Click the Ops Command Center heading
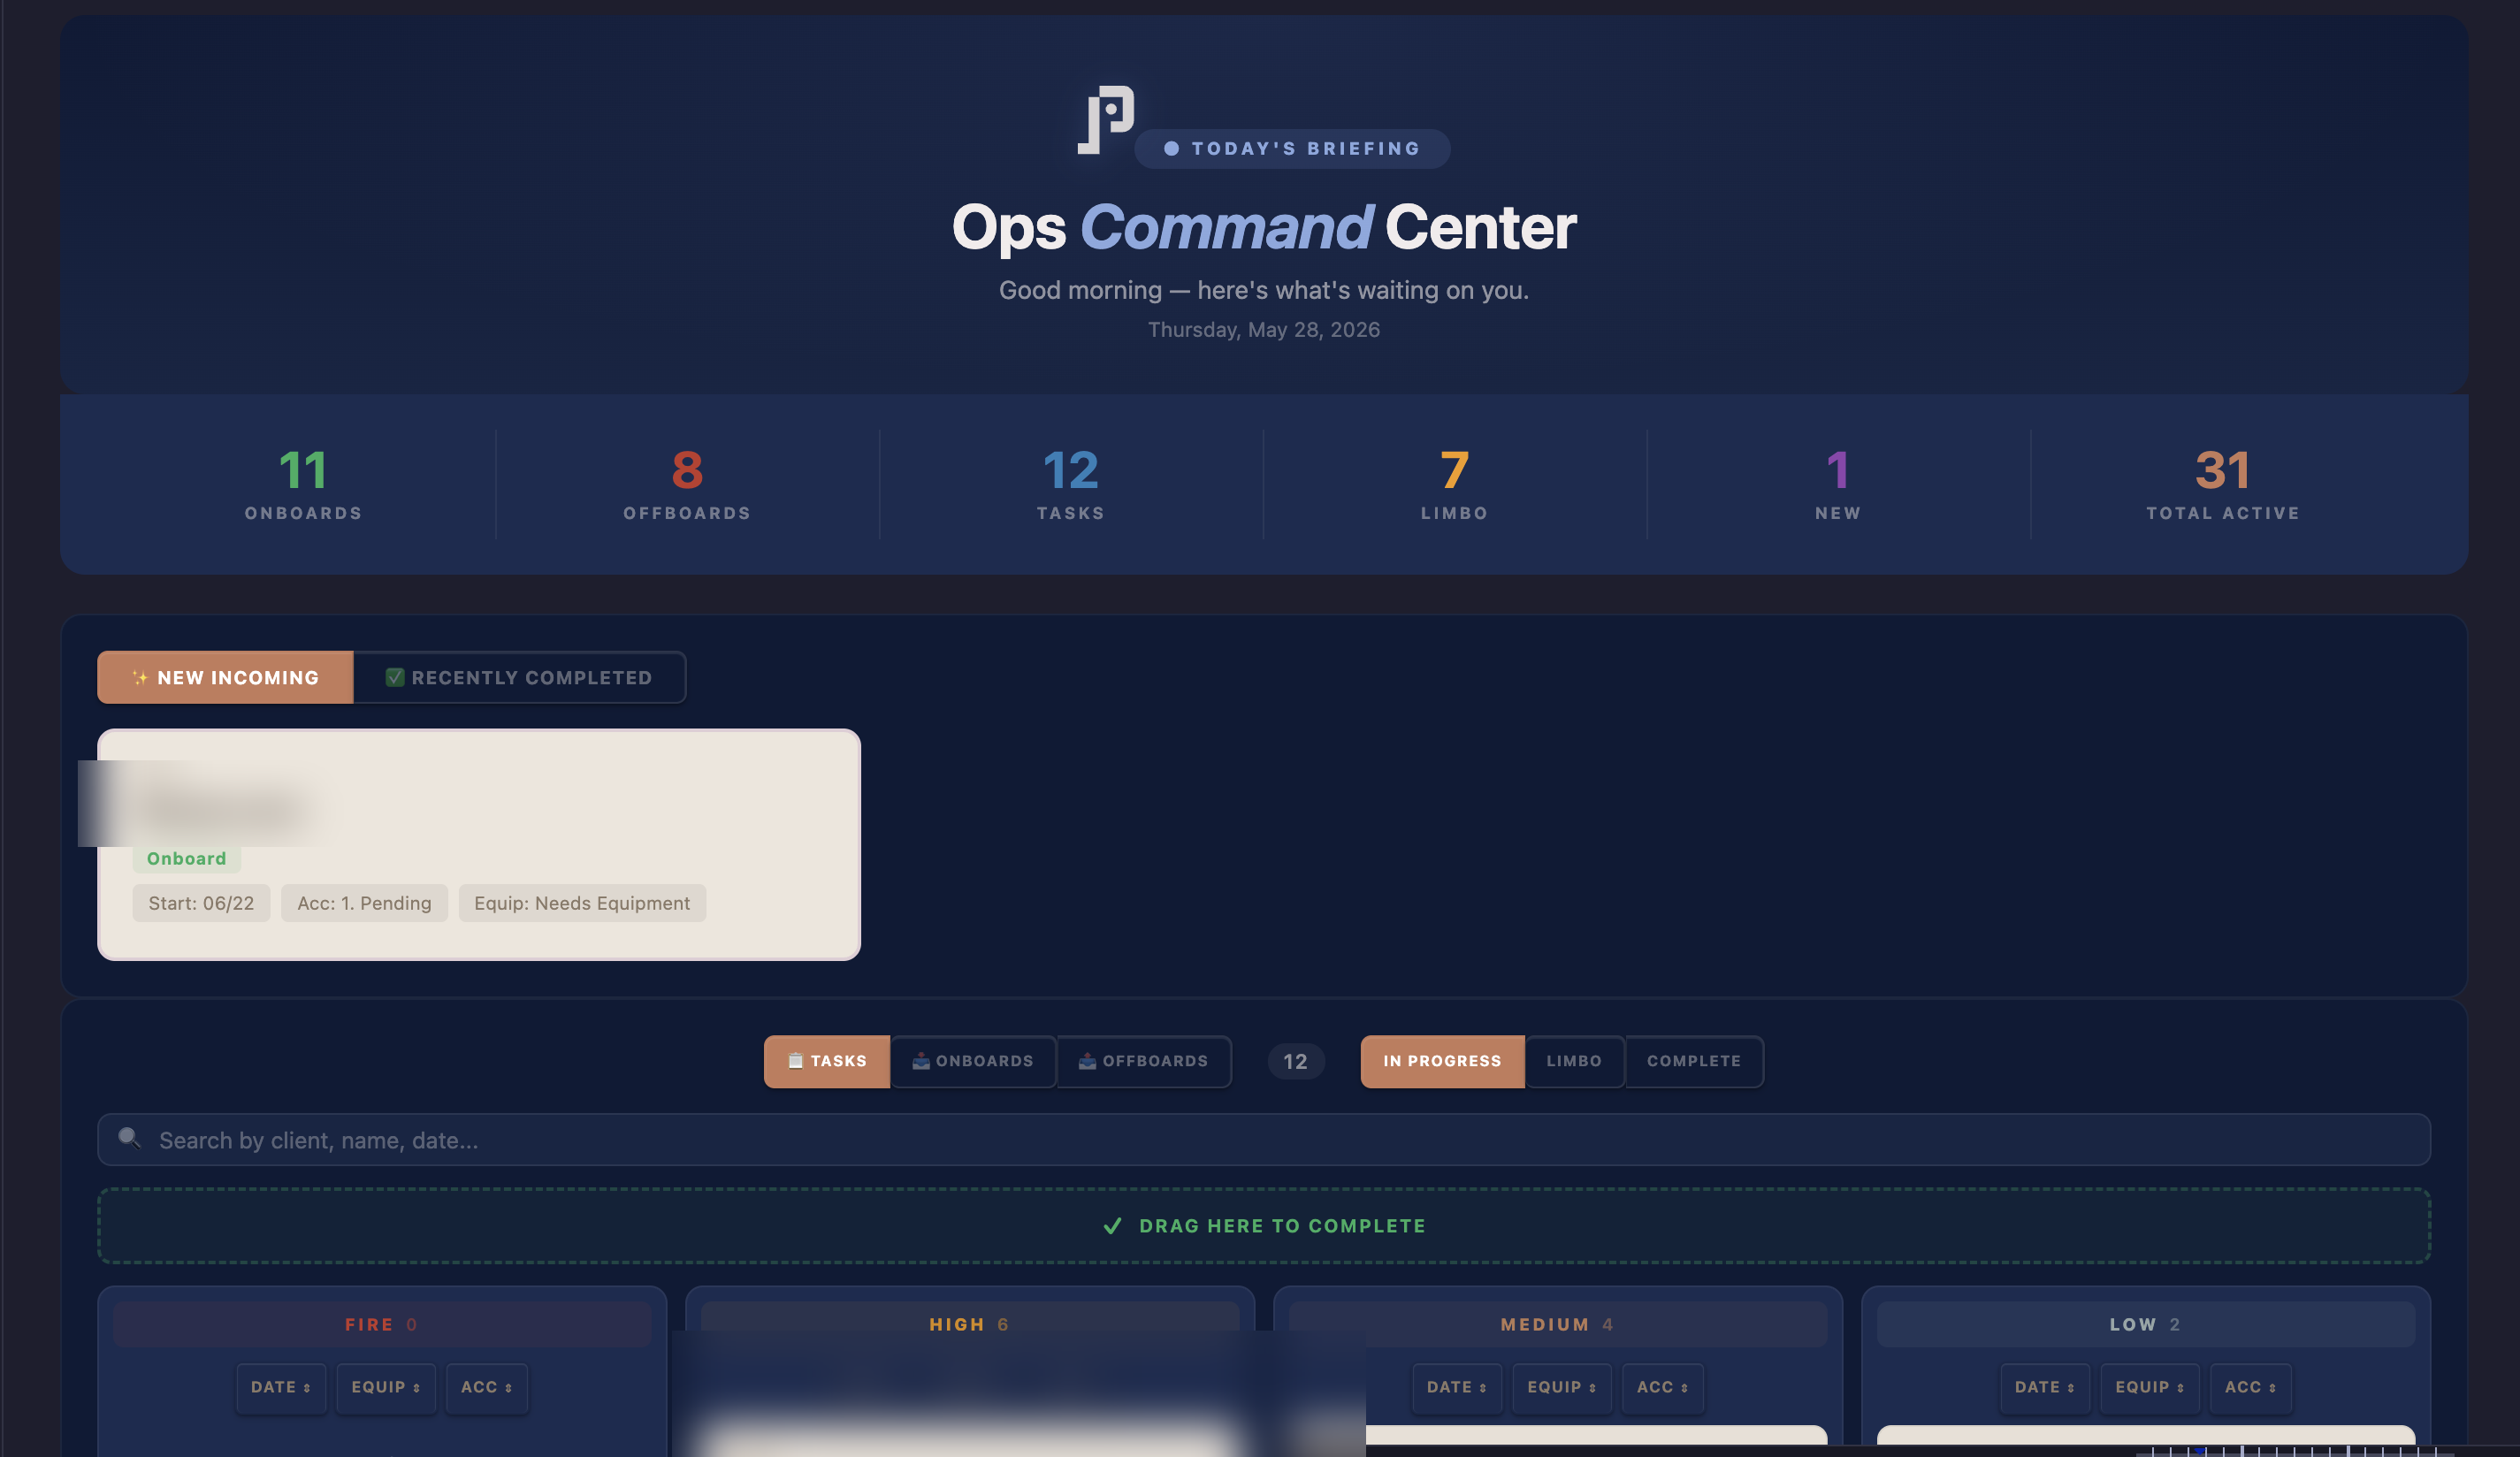 [x=1264, y=227]
